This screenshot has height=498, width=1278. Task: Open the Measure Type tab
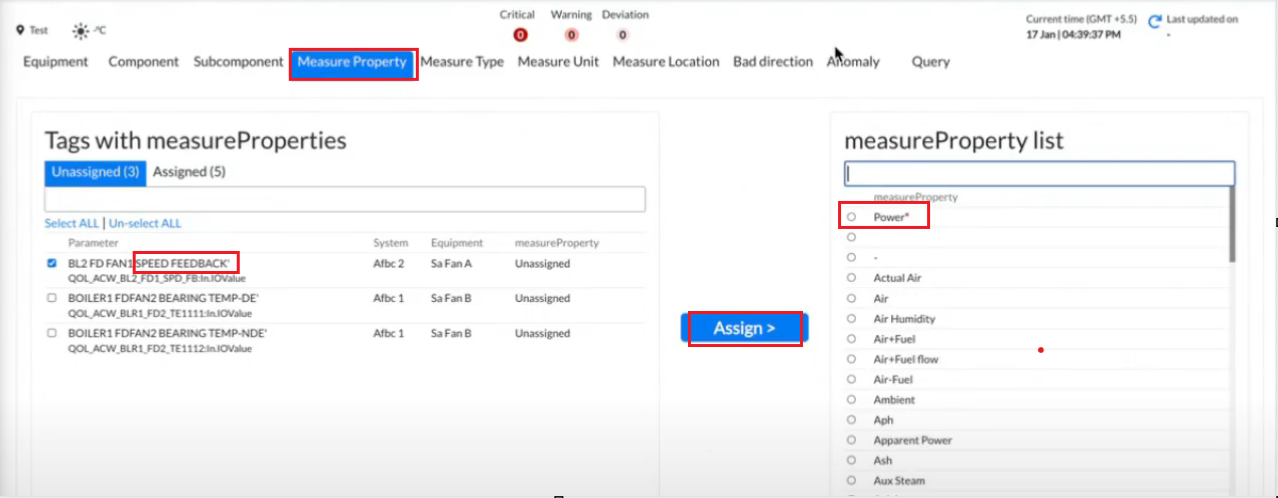pyautogui.click(x=461, y=62)
